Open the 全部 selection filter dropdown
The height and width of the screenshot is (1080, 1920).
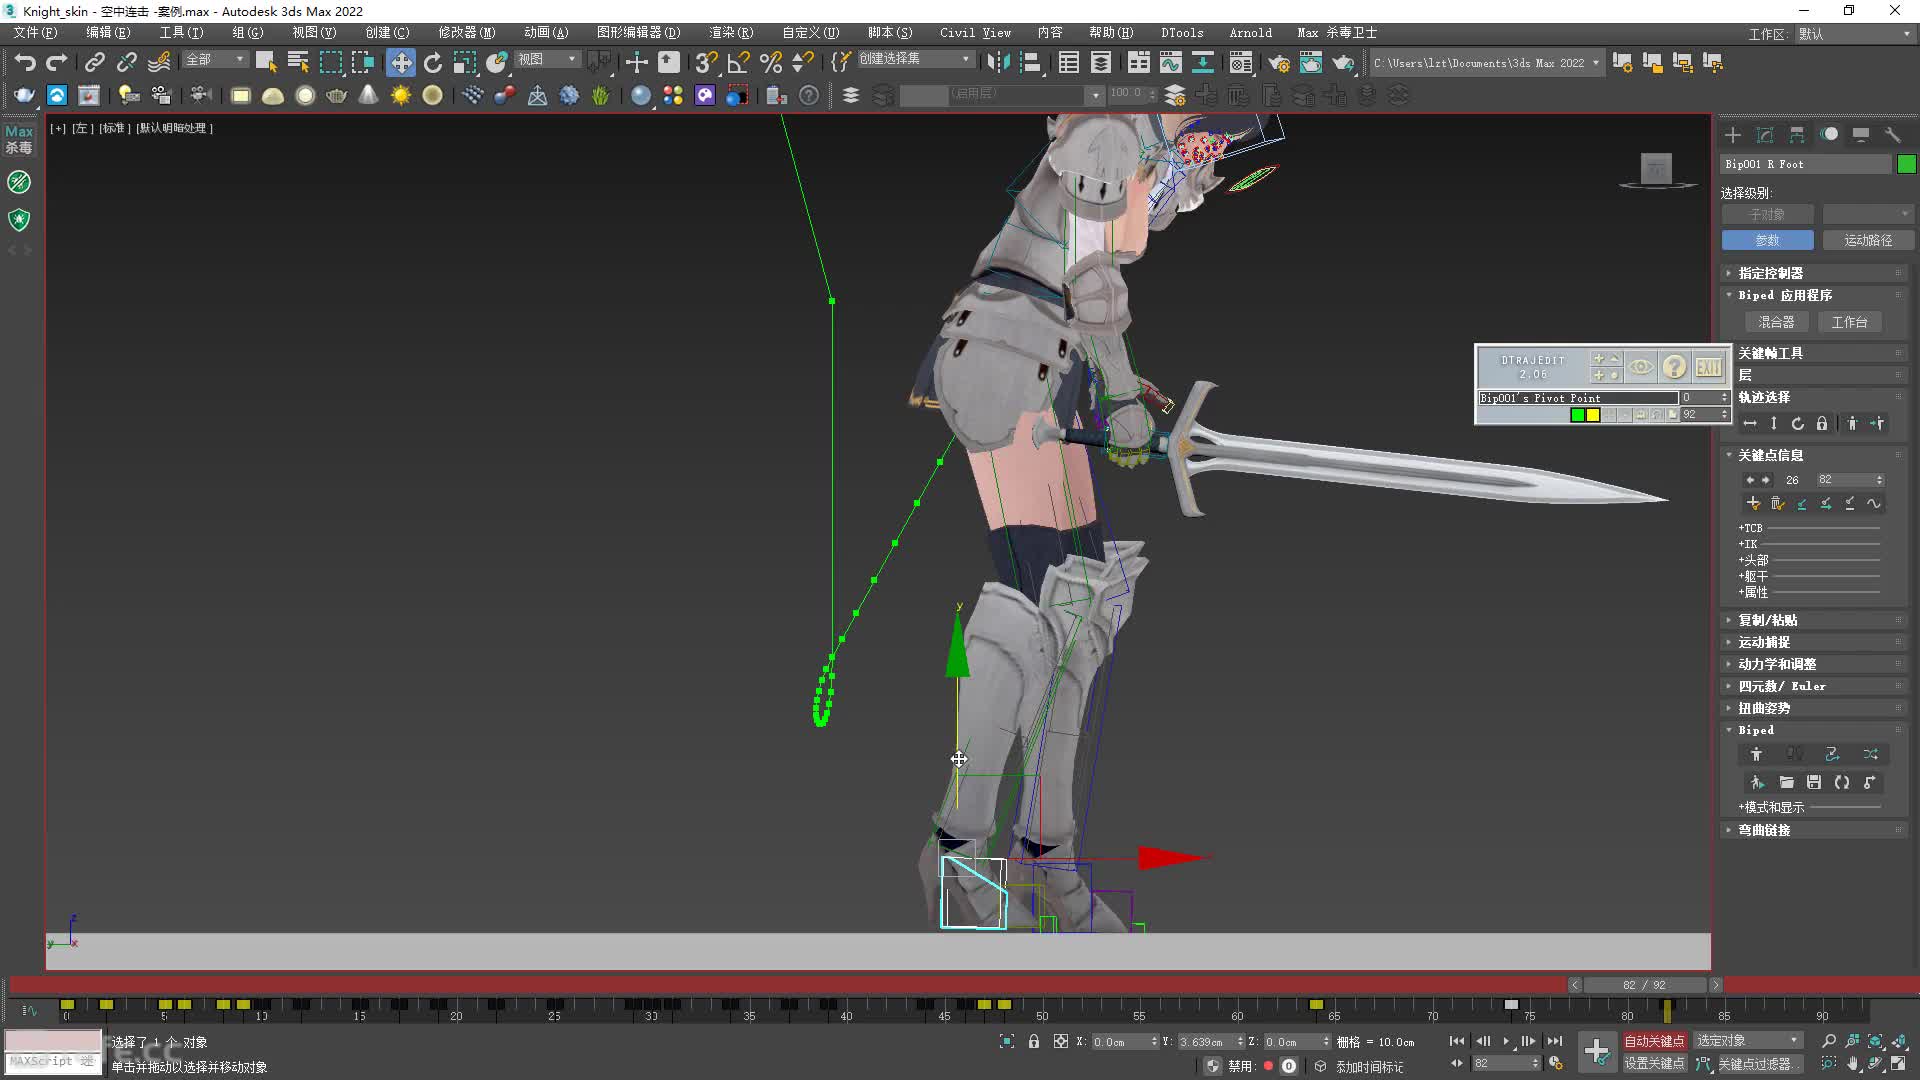(215, 60)
